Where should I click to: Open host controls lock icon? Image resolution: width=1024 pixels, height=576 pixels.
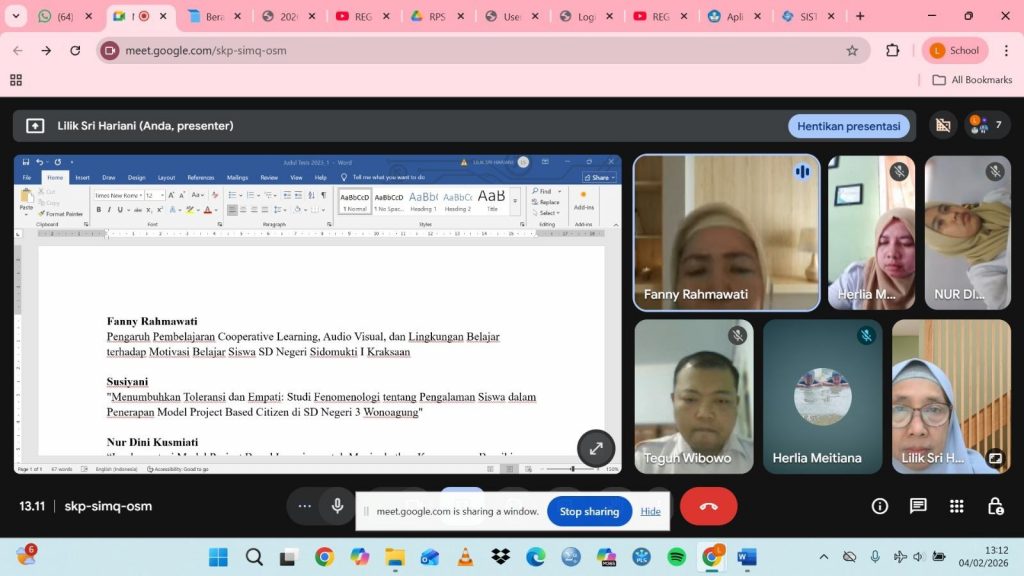(x=994, y=506)
